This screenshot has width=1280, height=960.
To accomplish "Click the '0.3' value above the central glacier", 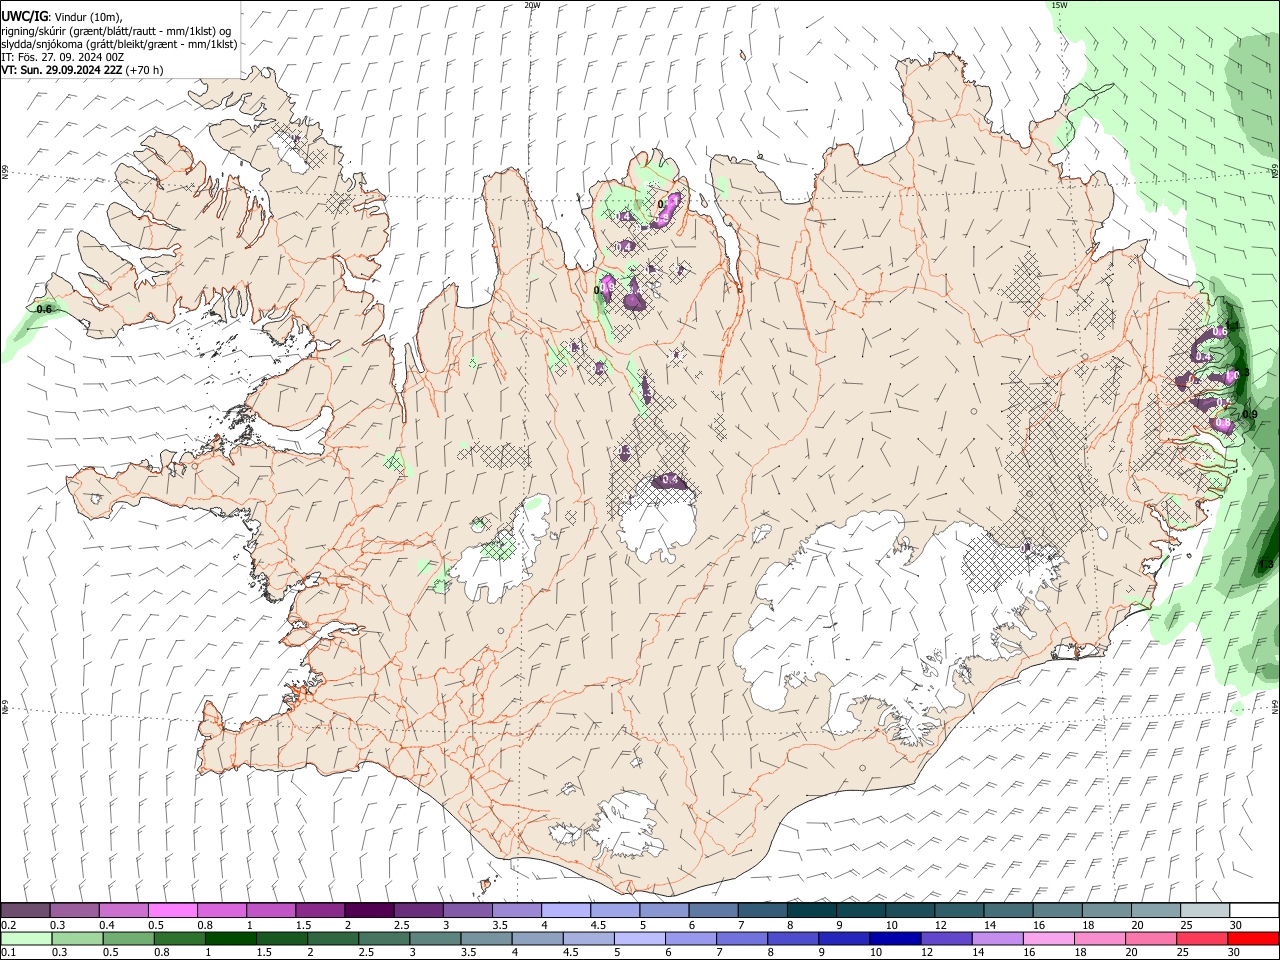I will (x=623, y=452).
